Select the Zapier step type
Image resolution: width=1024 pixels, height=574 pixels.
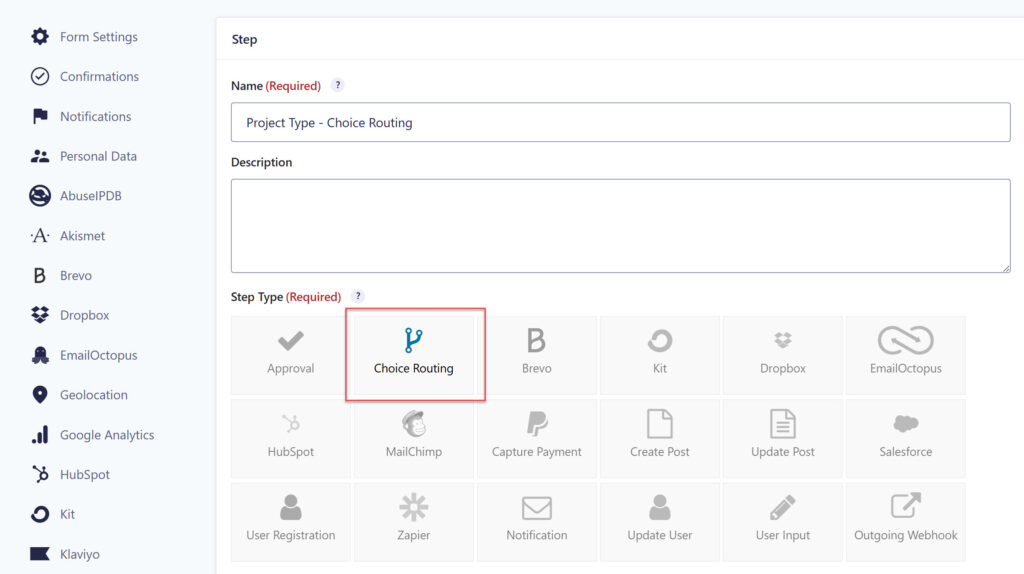pos(414,522)
